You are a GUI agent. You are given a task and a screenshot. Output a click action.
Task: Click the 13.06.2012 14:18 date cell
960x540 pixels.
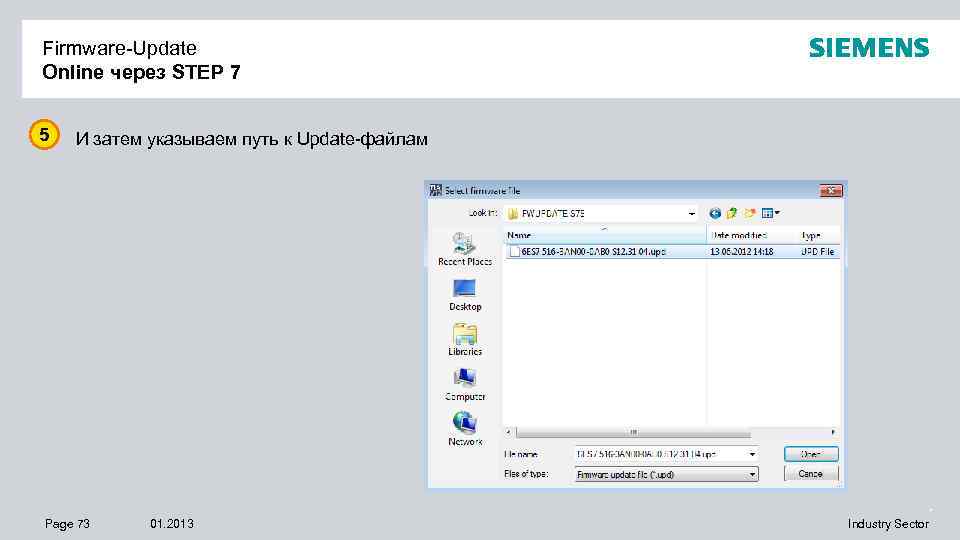(x=741, y=252)
